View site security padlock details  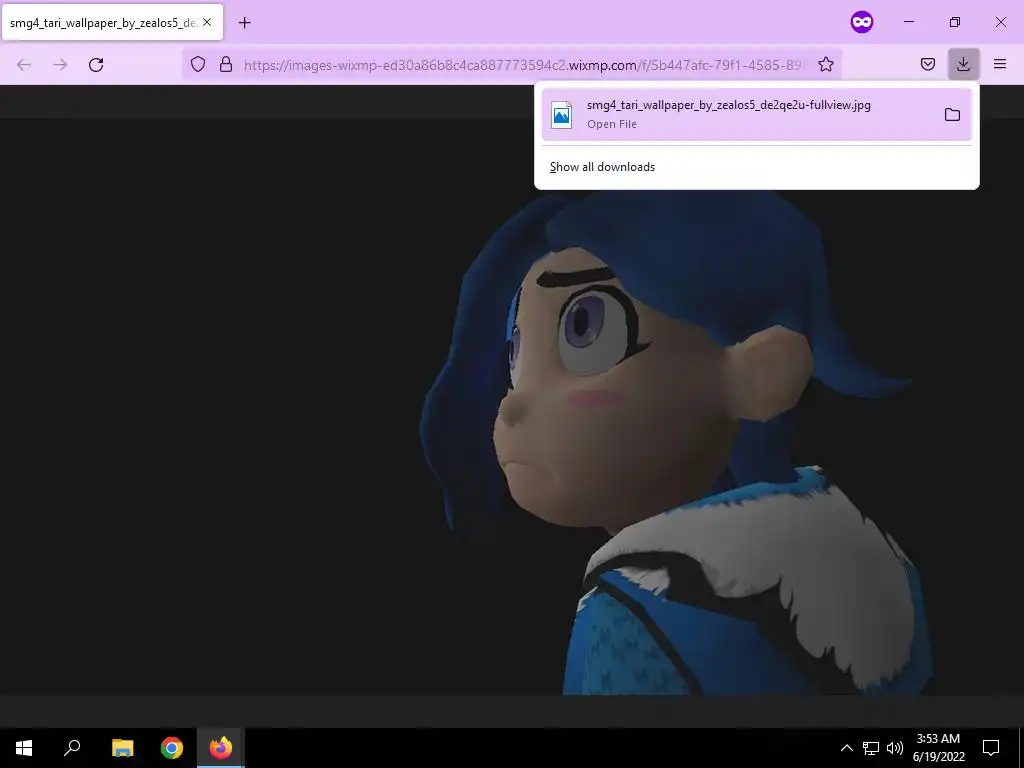pyautogui.click(x=226, y=64)
